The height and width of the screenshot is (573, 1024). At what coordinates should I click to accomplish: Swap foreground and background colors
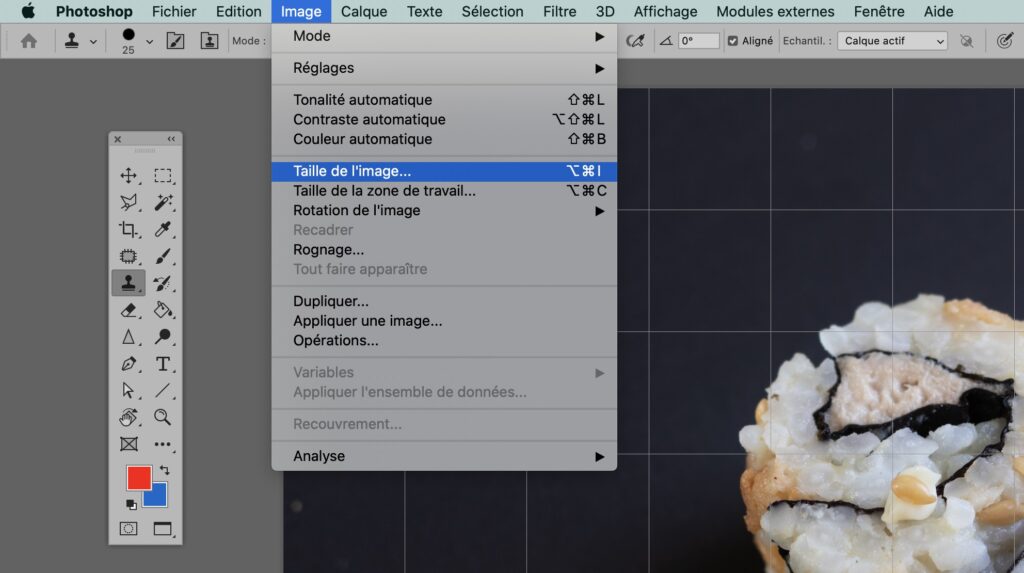pyautogui.click(x=164, y=469)
